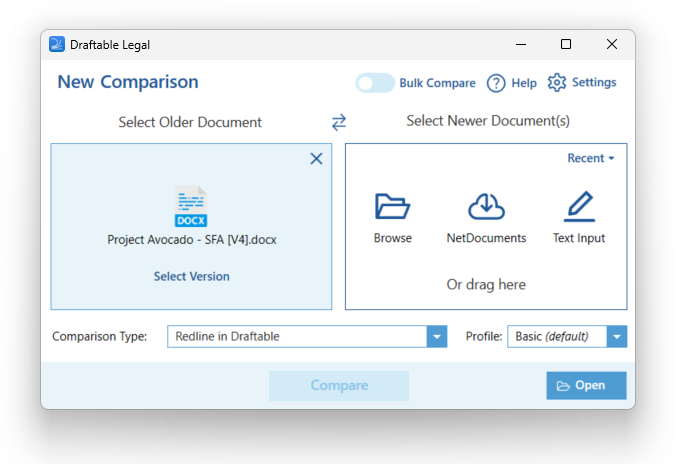Click the Or drag here area text

tap(486, 285)
